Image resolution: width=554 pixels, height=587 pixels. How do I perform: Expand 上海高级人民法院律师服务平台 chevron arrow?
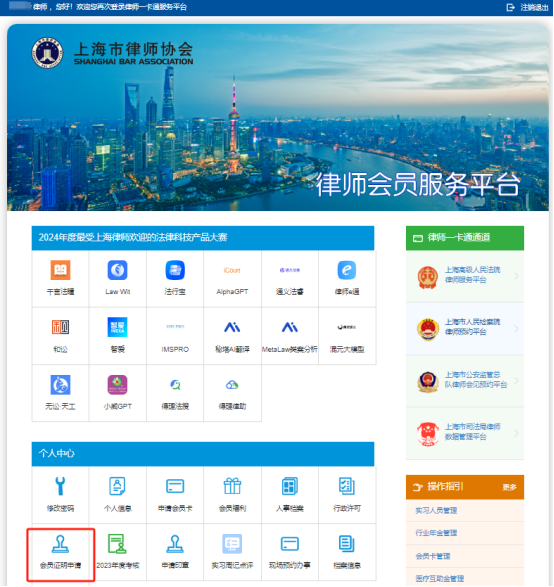517,276
